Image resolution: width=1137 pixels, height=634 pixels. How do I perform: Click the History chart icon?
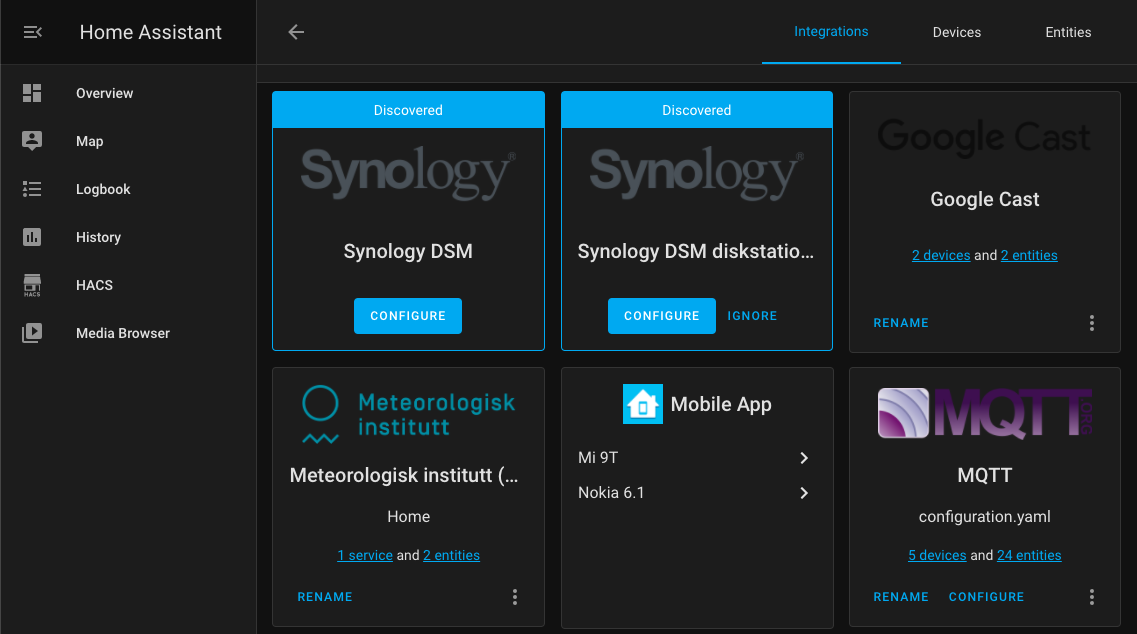[32, 236]
